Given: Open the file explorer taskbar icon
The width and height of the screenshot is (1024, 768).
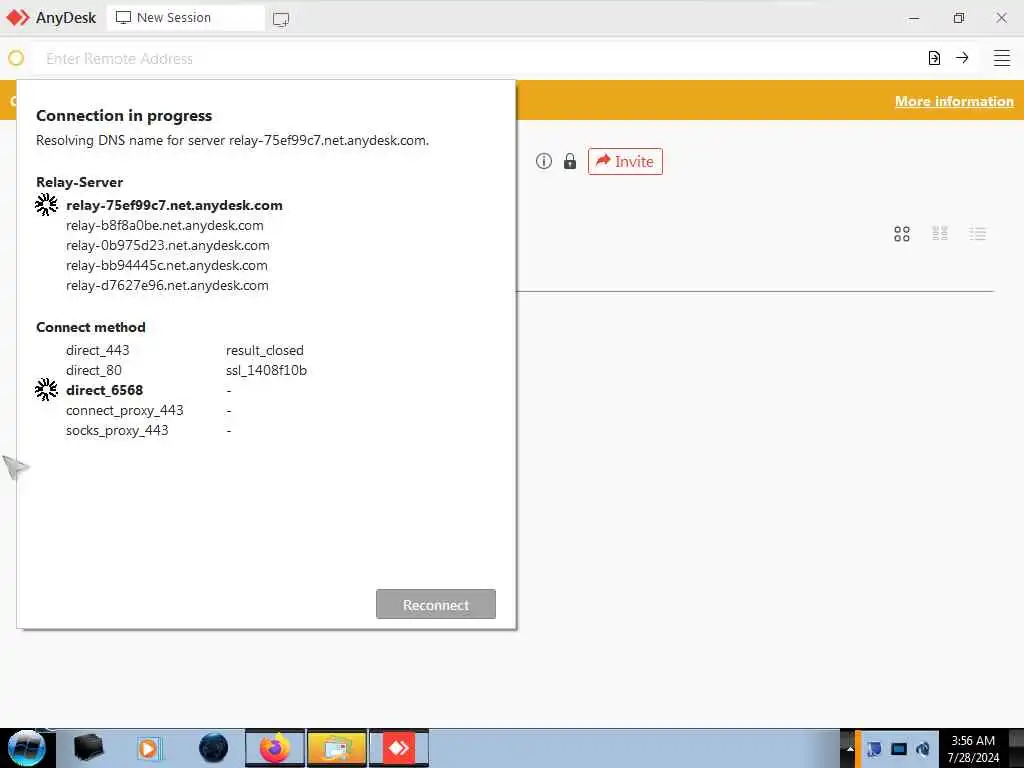Looking at the screenshot, I should tap(337, 748).
